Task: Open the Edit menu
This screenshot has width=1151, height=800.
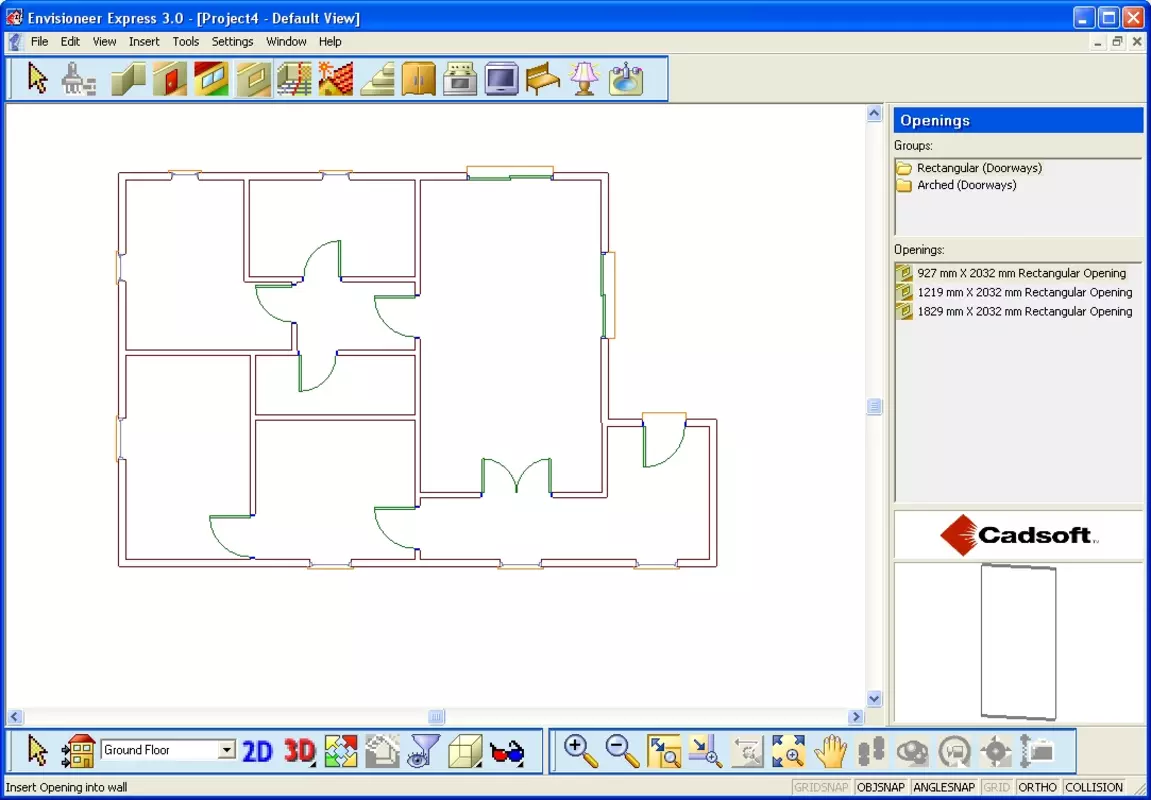Action: 70,42
